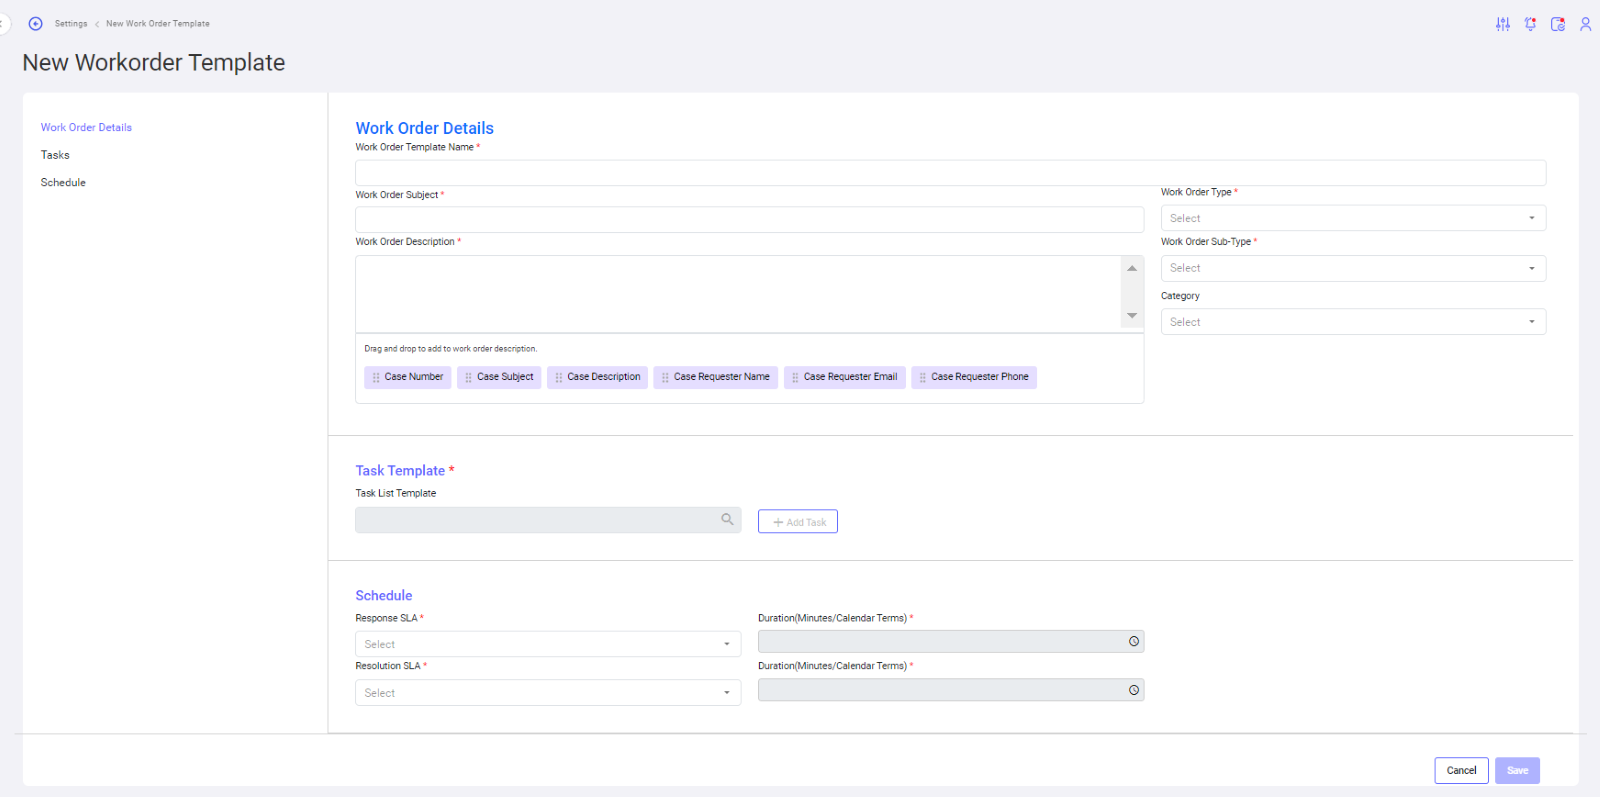This screenshot has height=797, width=1600.
Task: Click the Case Requester Phone drag chip
Action: 974,377
